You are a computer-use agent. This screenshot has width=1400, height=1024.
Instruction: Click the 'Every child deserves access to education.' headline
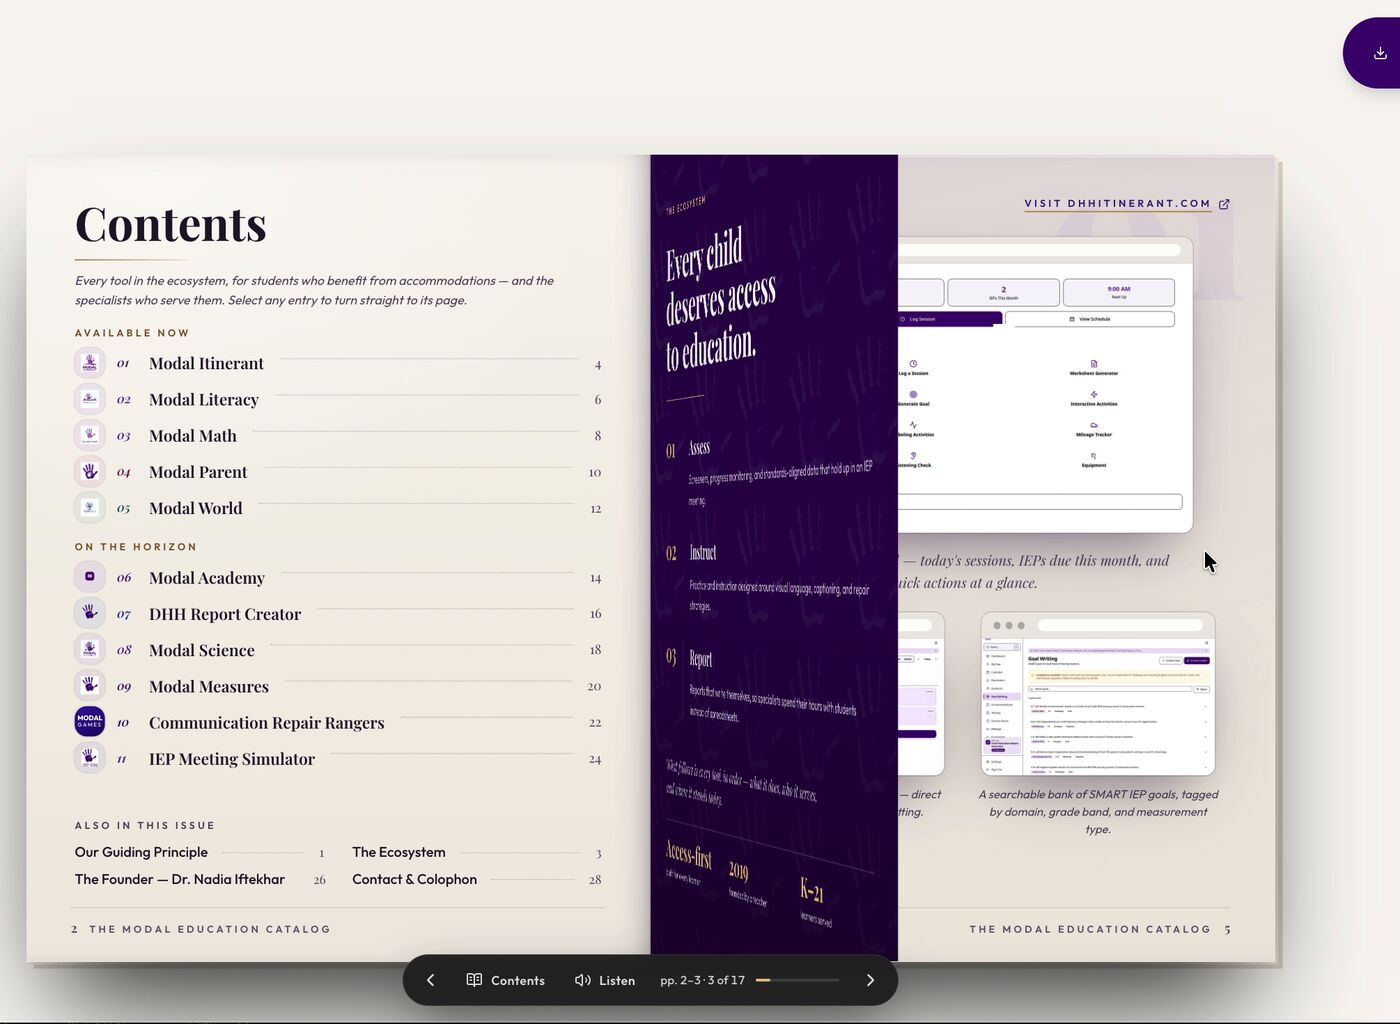tap(720, 299)
